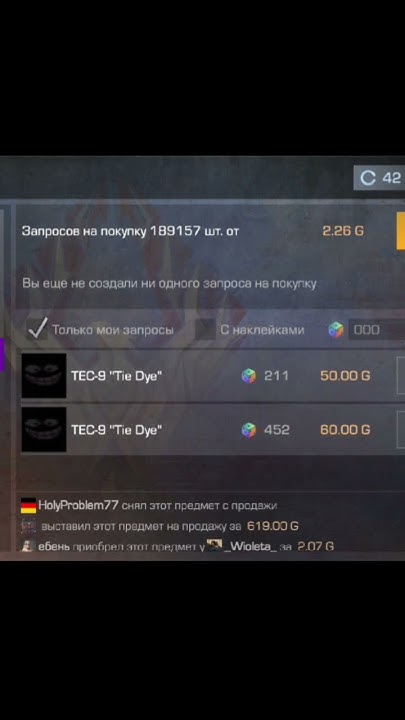405x720 pixels.
Task: Select the second TEC-9 Tie Dye thumbnail
Action: [x=44, y=429]
